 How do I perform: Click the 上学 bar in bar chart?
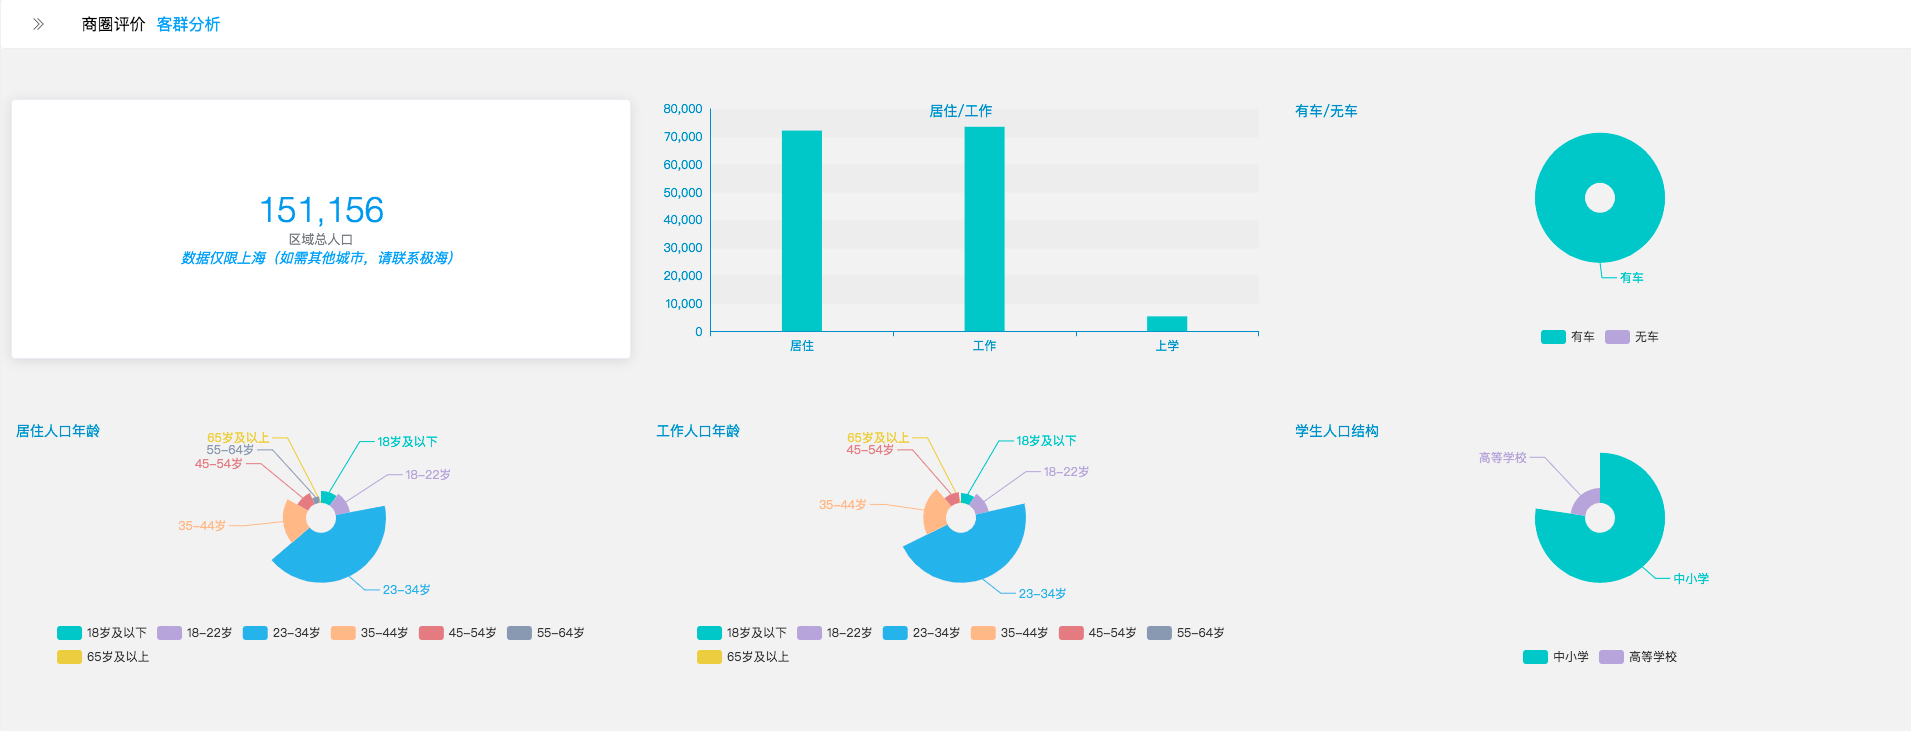pyautogui.click(x=1166, y=324)
